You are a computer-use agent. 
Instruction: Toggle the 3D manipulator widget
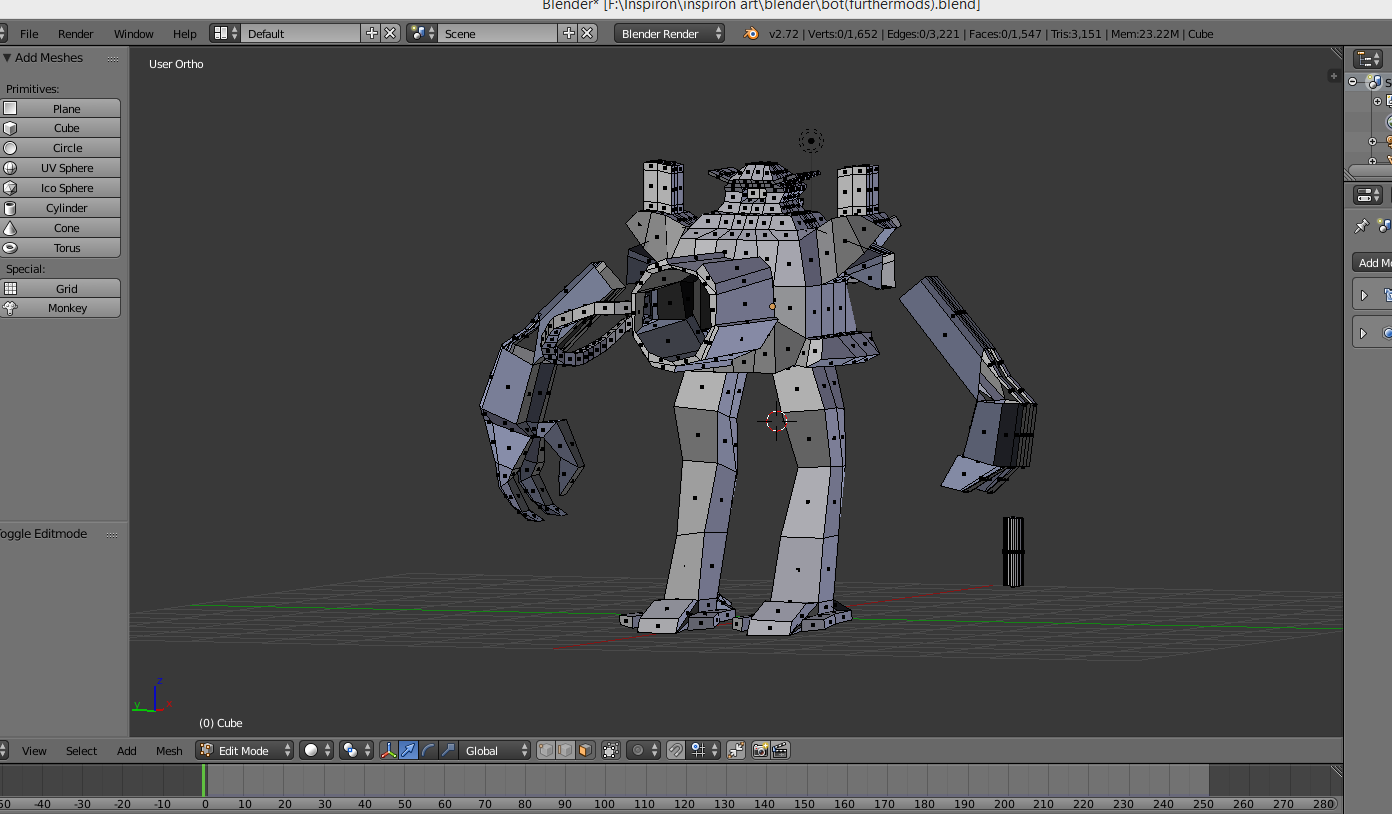(x=388, y=750)
